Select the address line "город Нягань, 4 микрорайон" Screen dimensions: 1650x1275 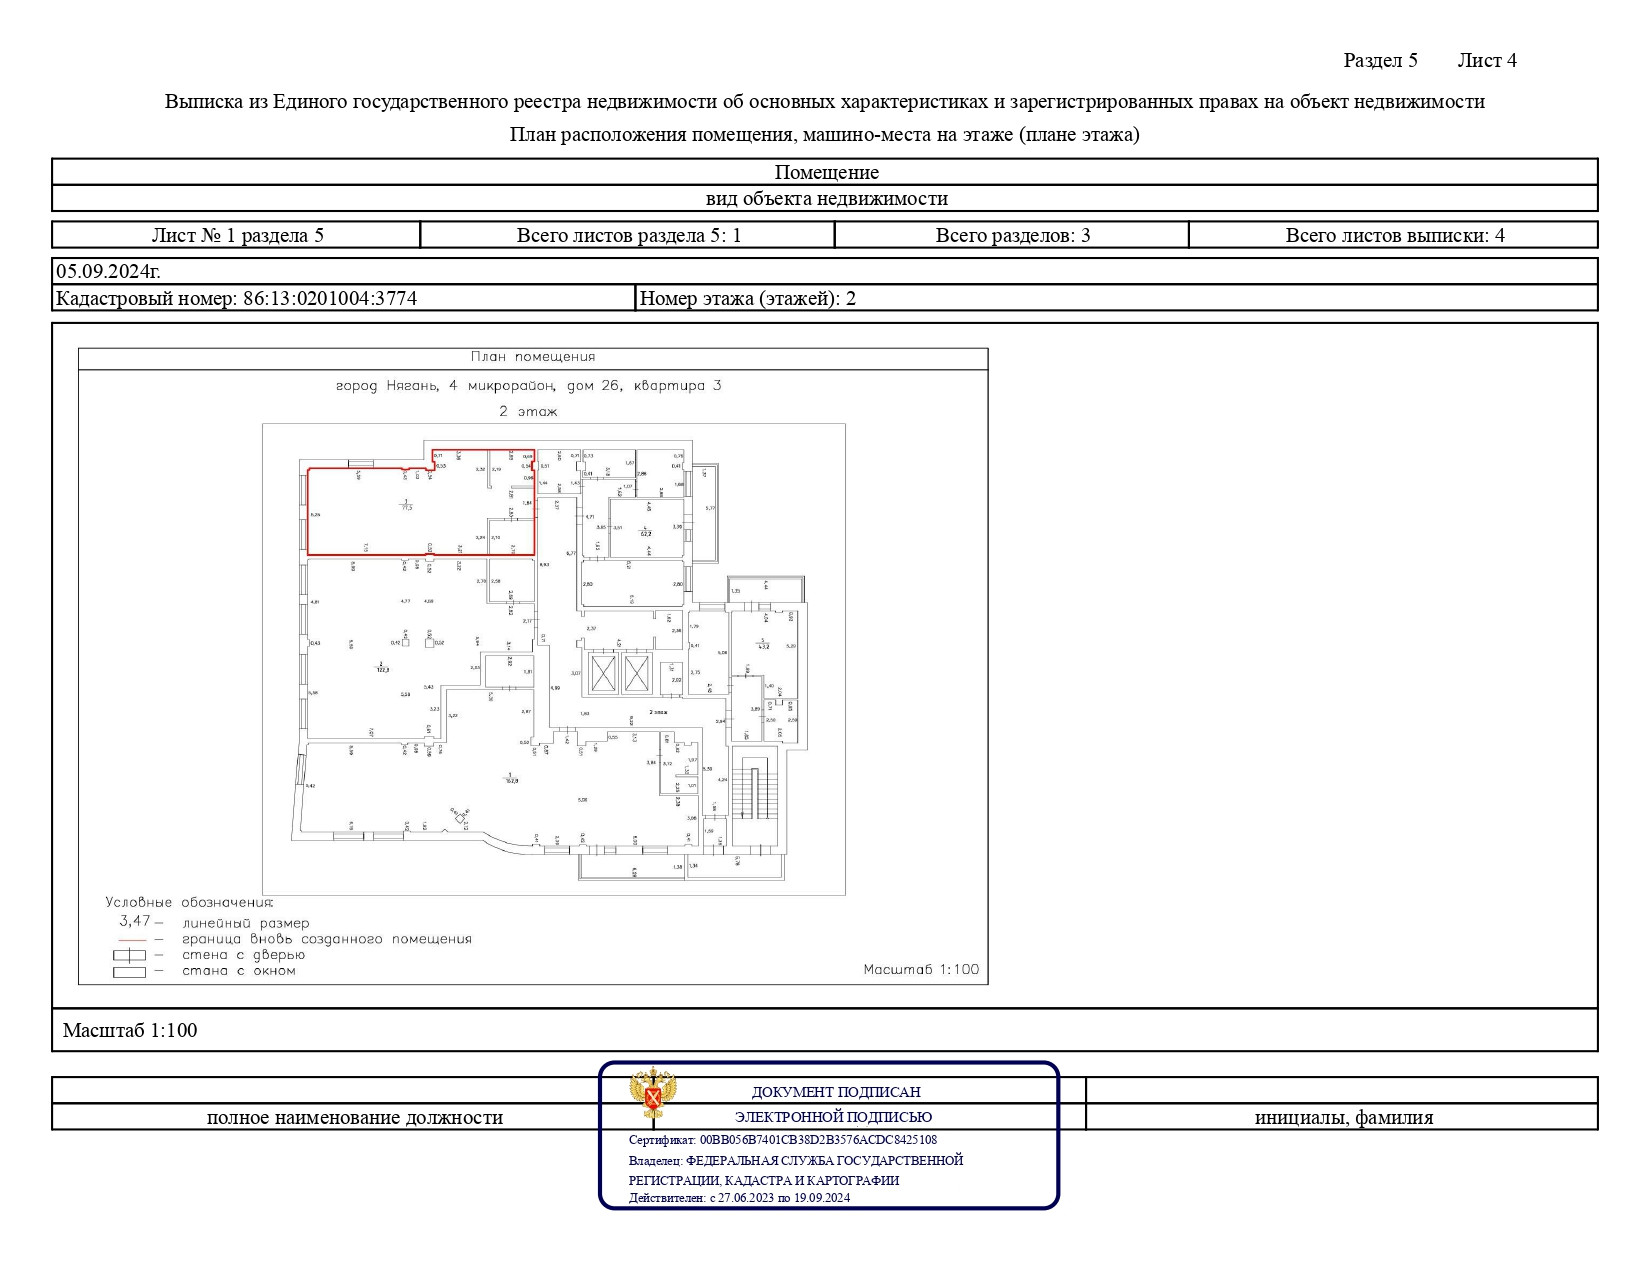(x=528, y=385)
